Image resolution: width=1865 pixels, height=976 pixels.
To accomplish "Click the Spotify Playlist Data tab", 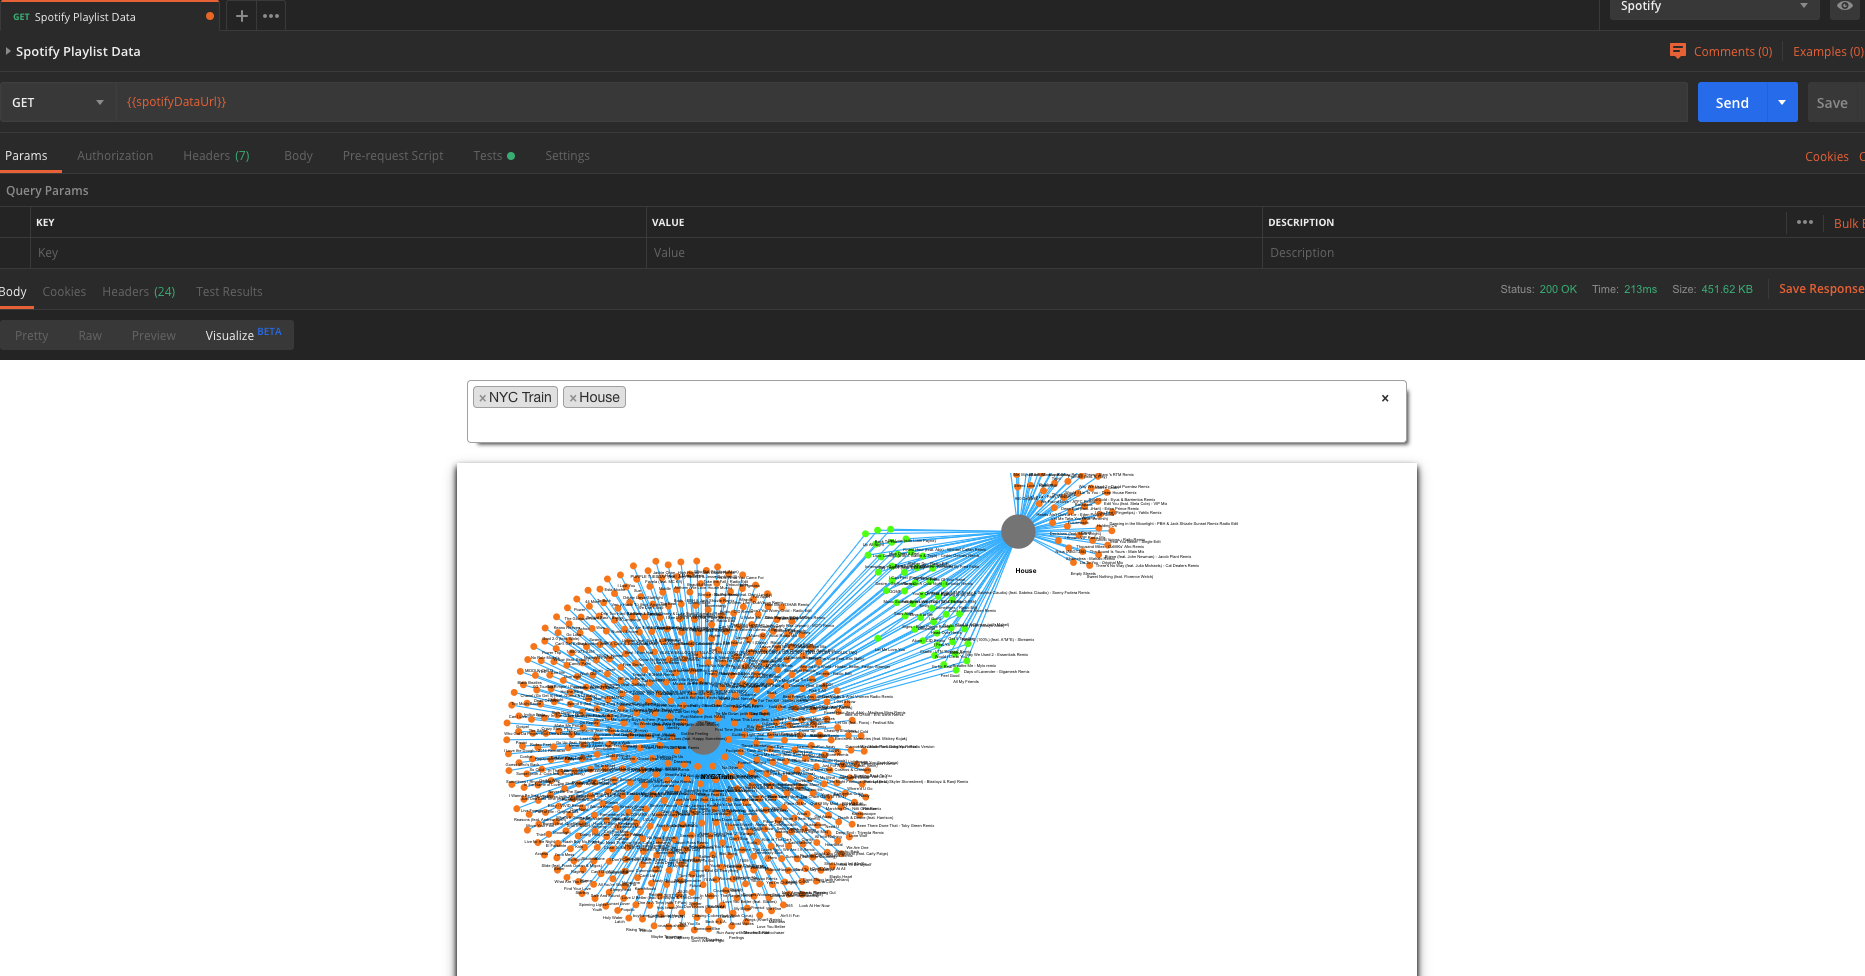I will click(108, 16).
